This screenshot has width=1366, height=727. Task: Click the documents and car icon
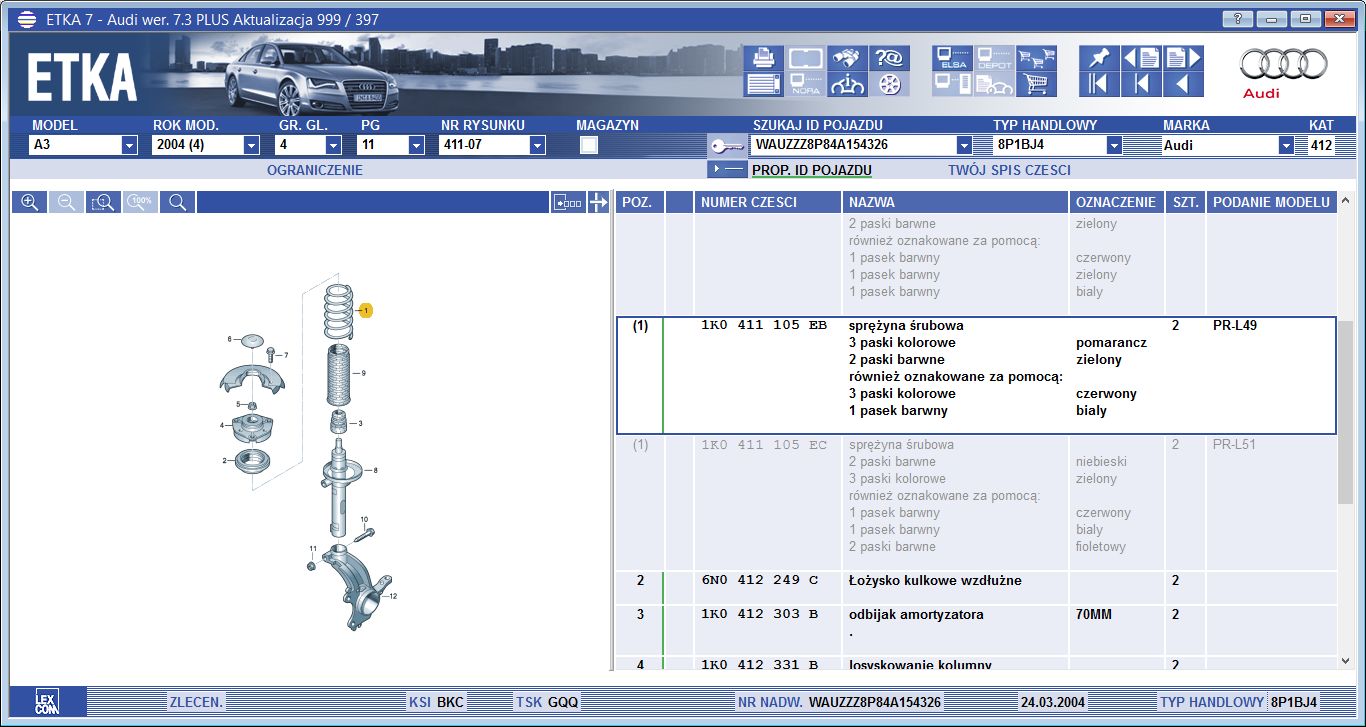[994, 84]
